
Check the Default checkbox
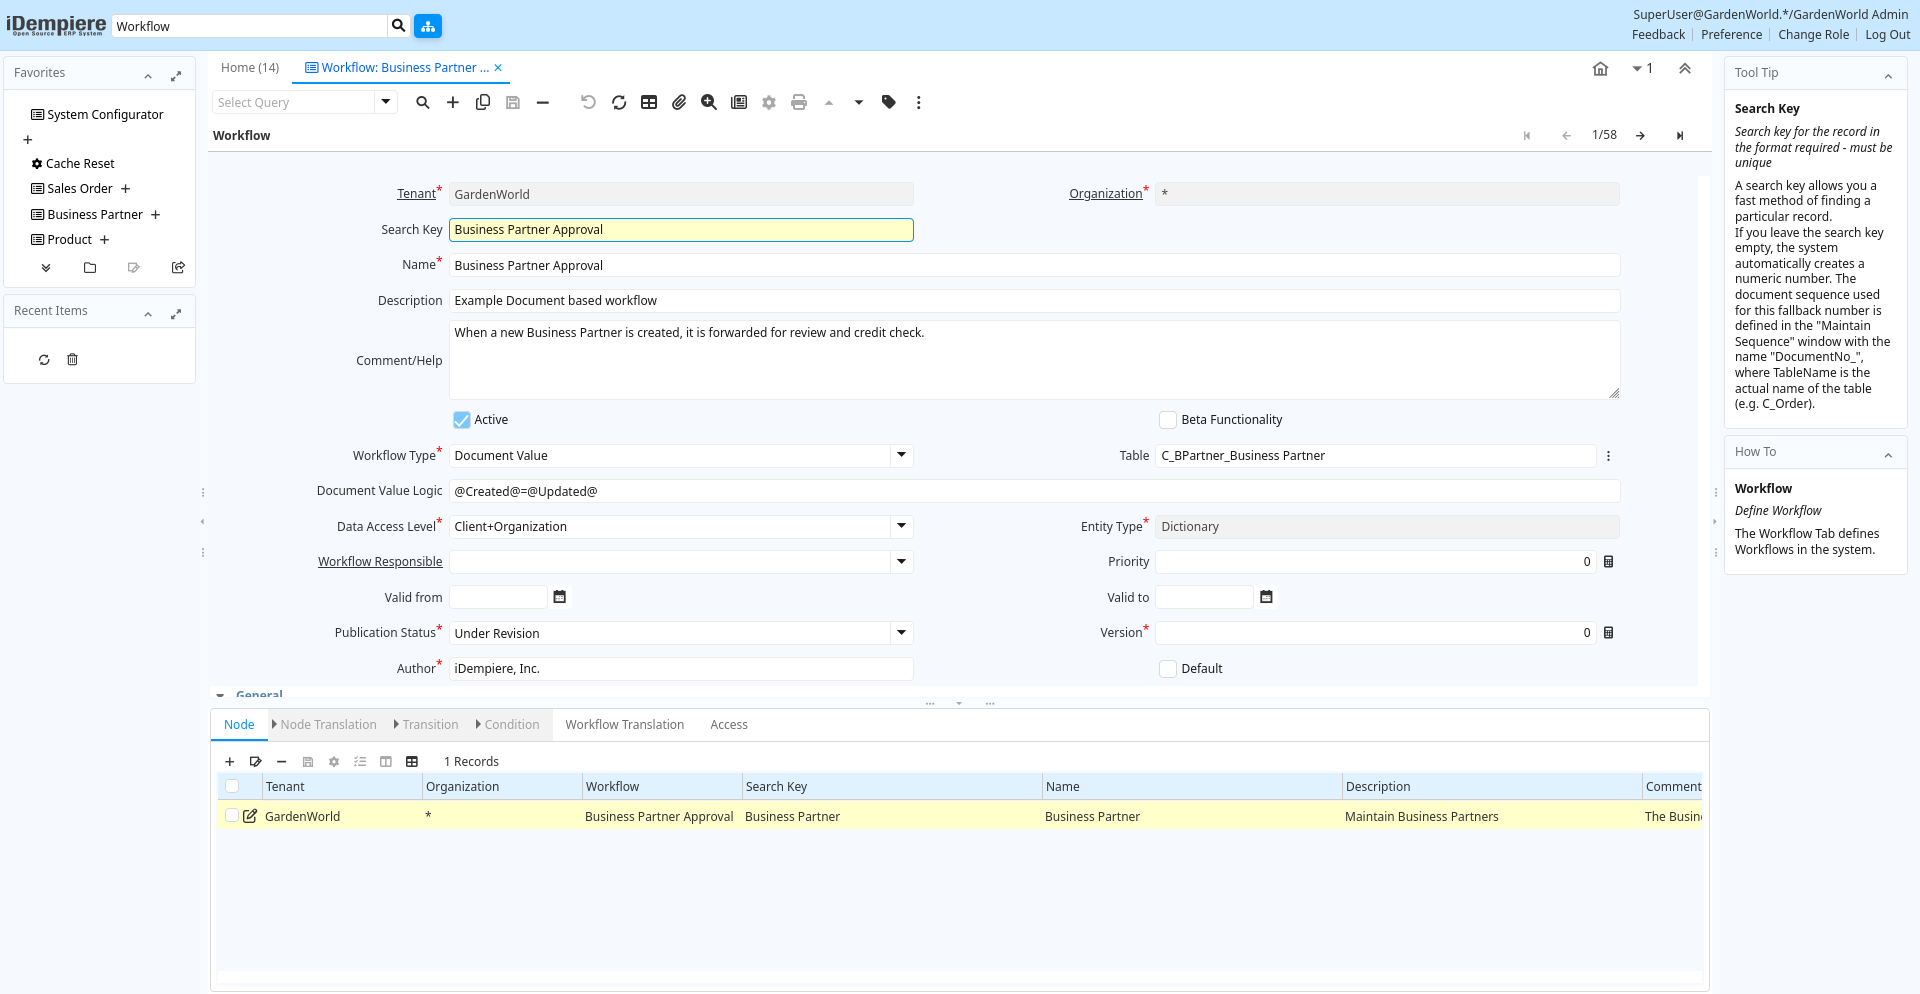[x=1167, y=669]
